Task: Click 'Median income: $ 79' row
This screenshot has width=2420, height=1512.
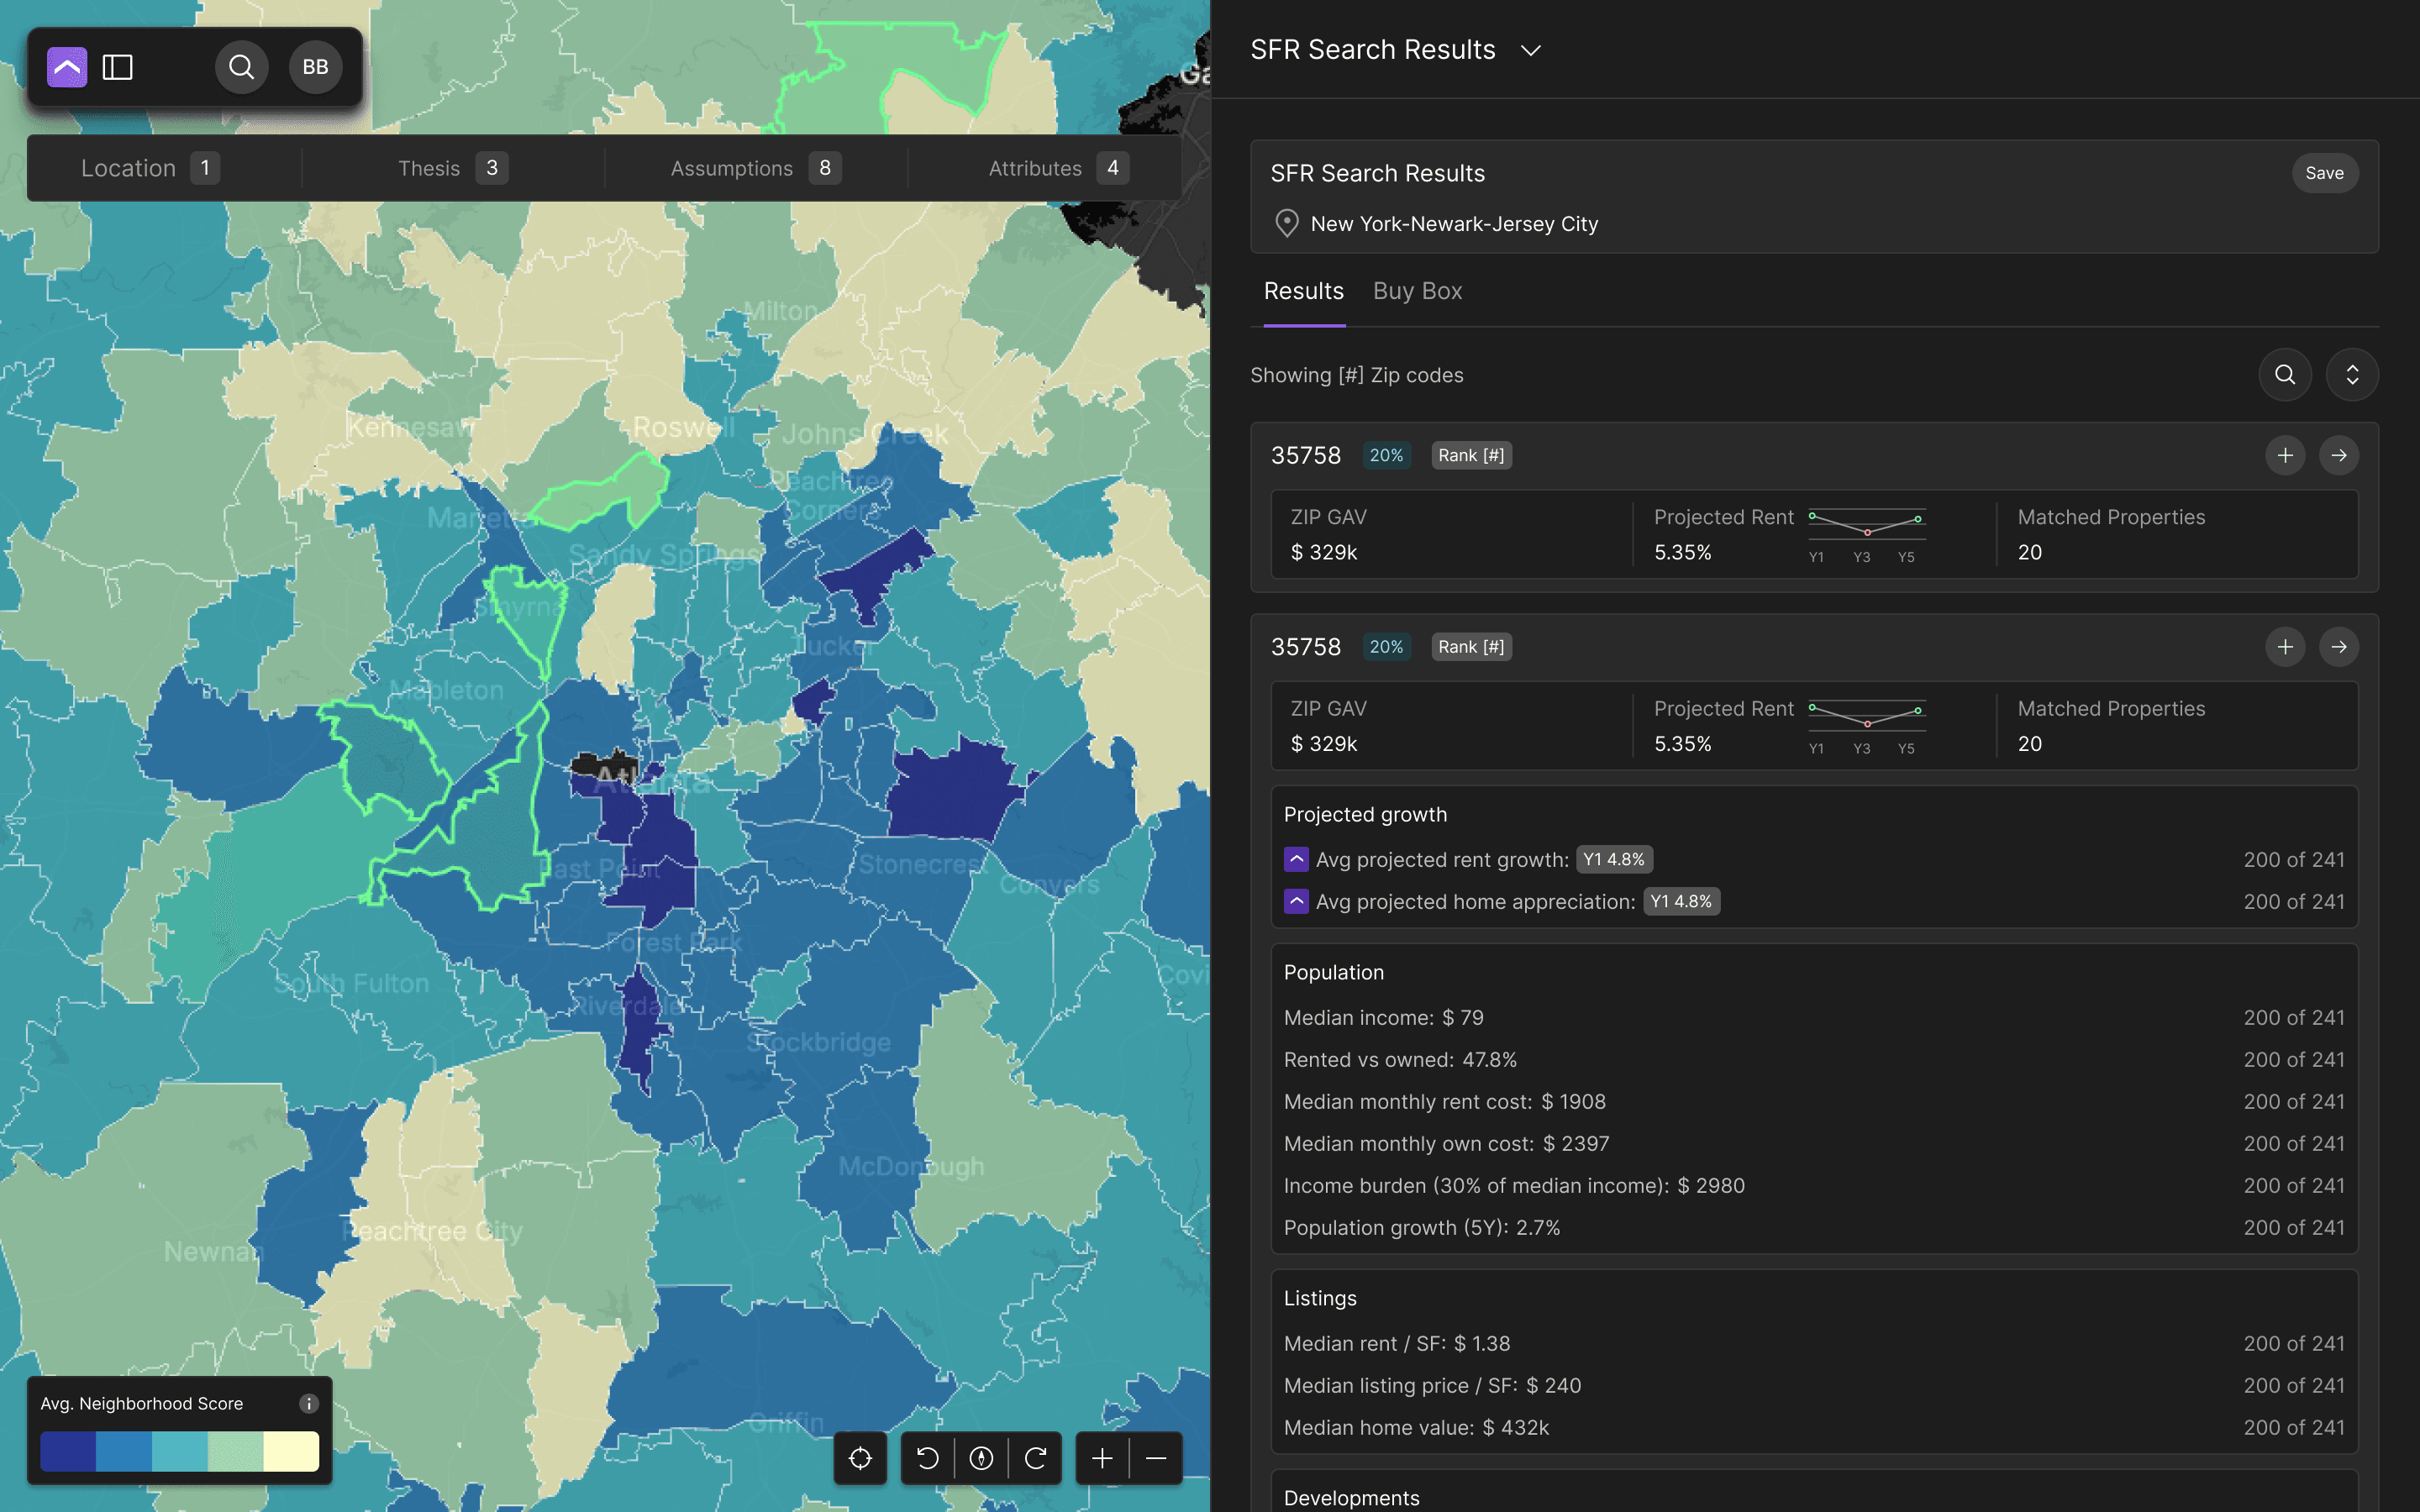Action: [1813, 1018]
